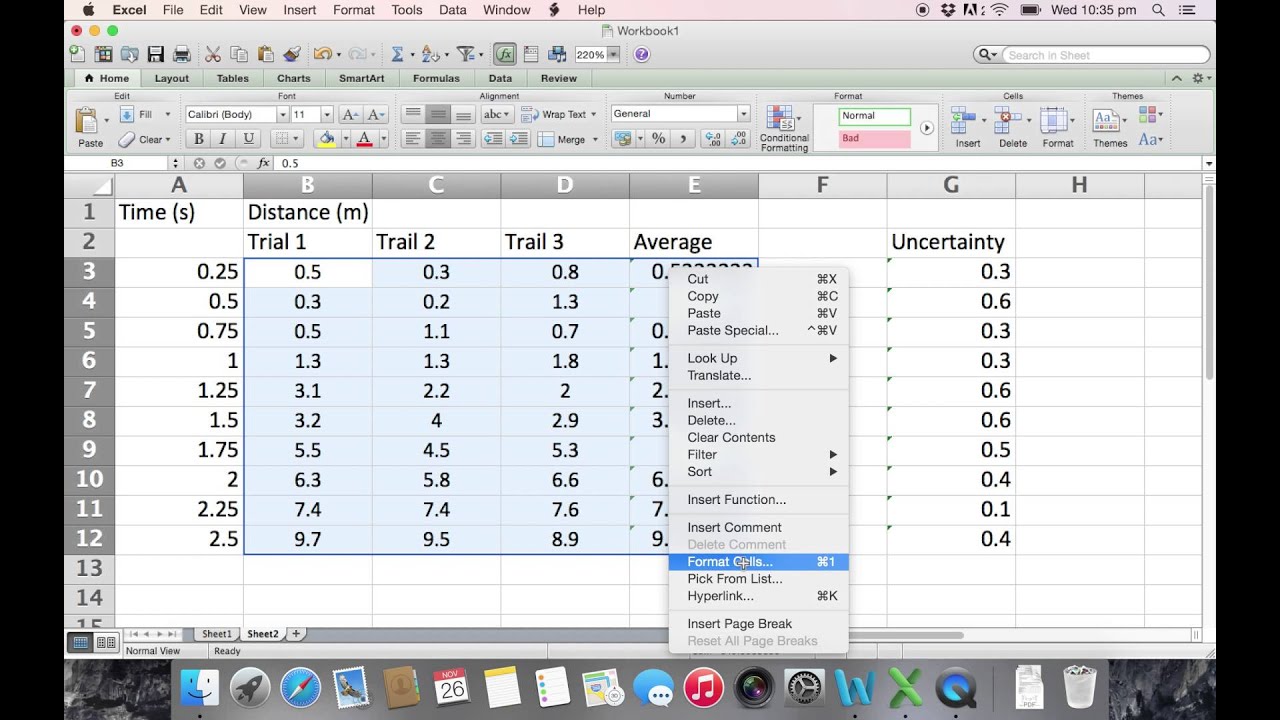Click Decrease decimal places icon
The width and height of the screenshot is (1280, 720).
[x=738, y=139]
